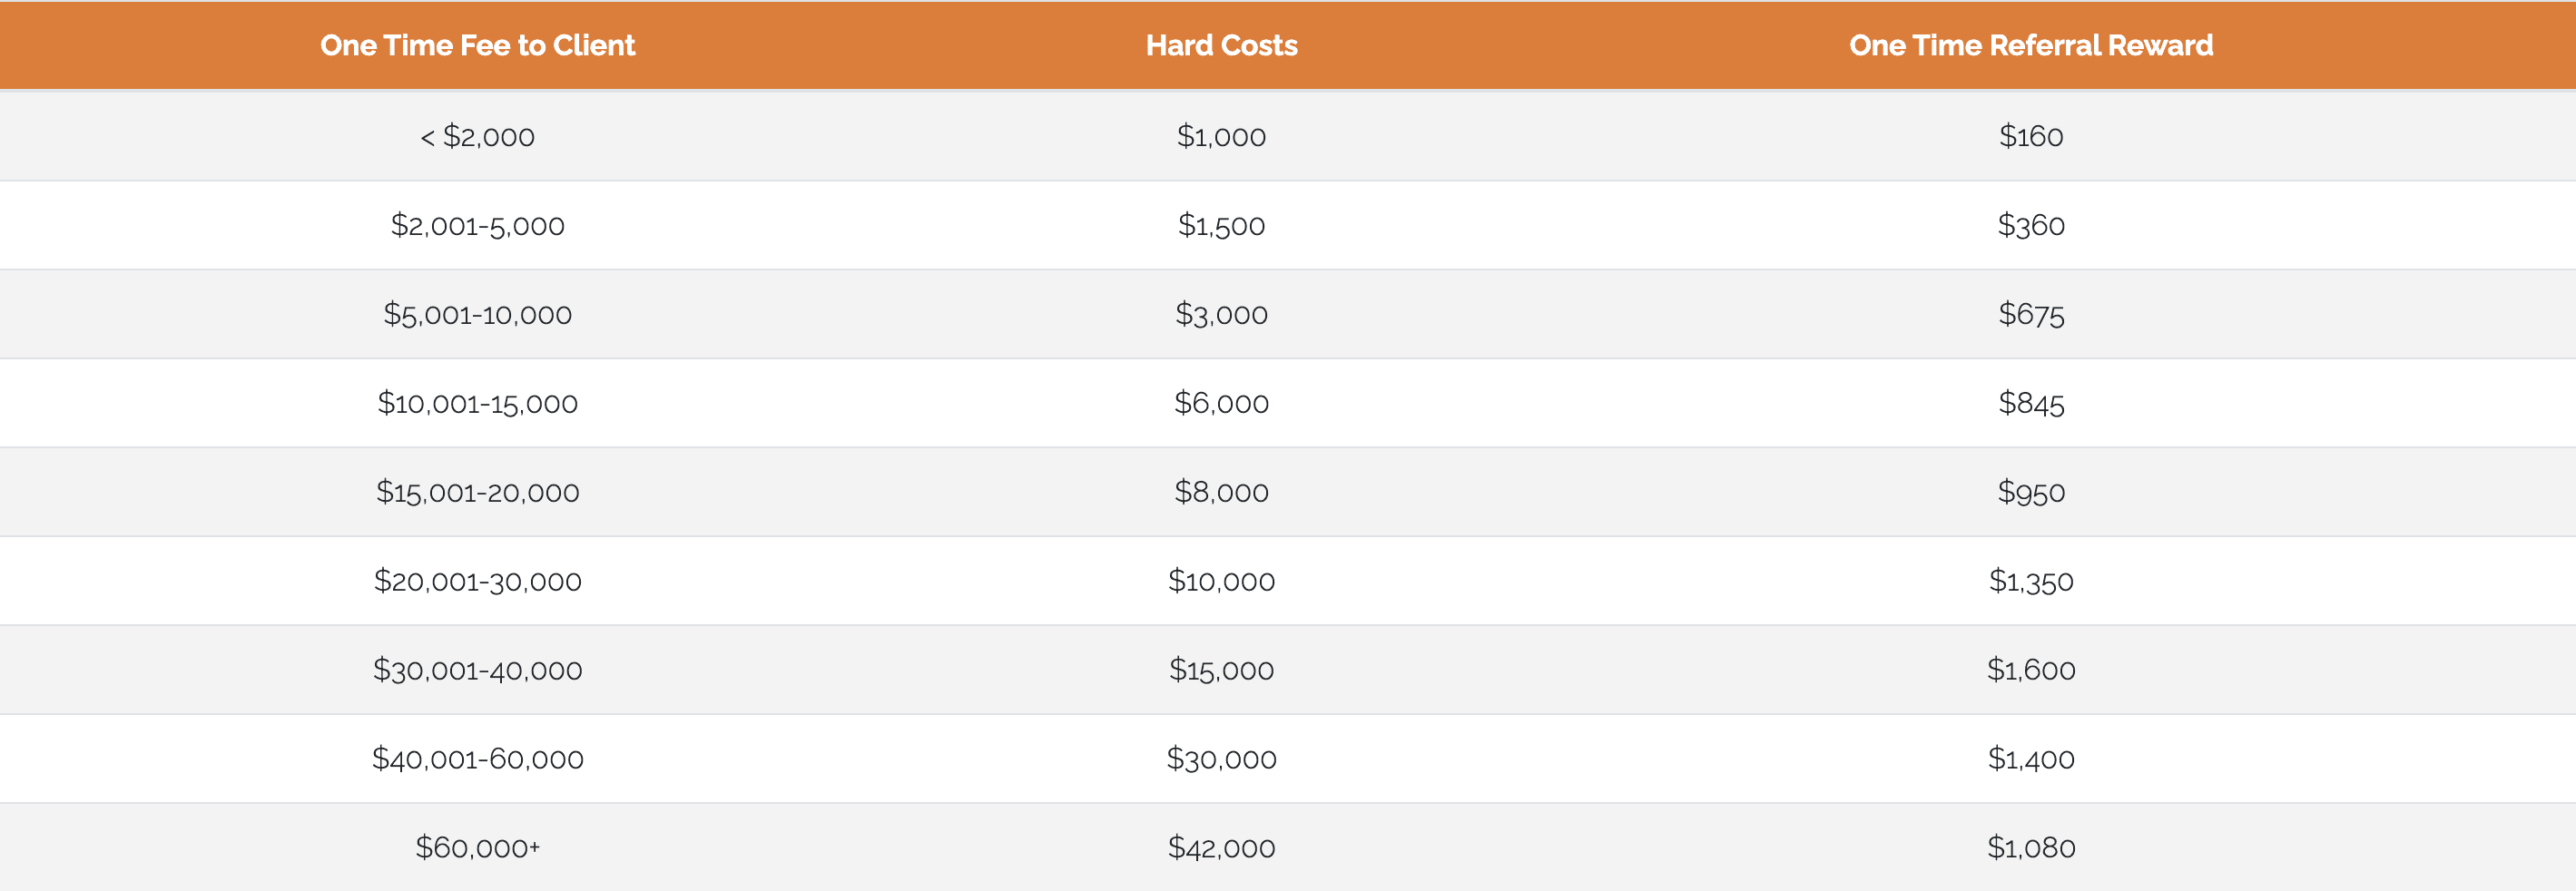
Task: Click the $42,000 hard costs value
Action: (1221, 848)
